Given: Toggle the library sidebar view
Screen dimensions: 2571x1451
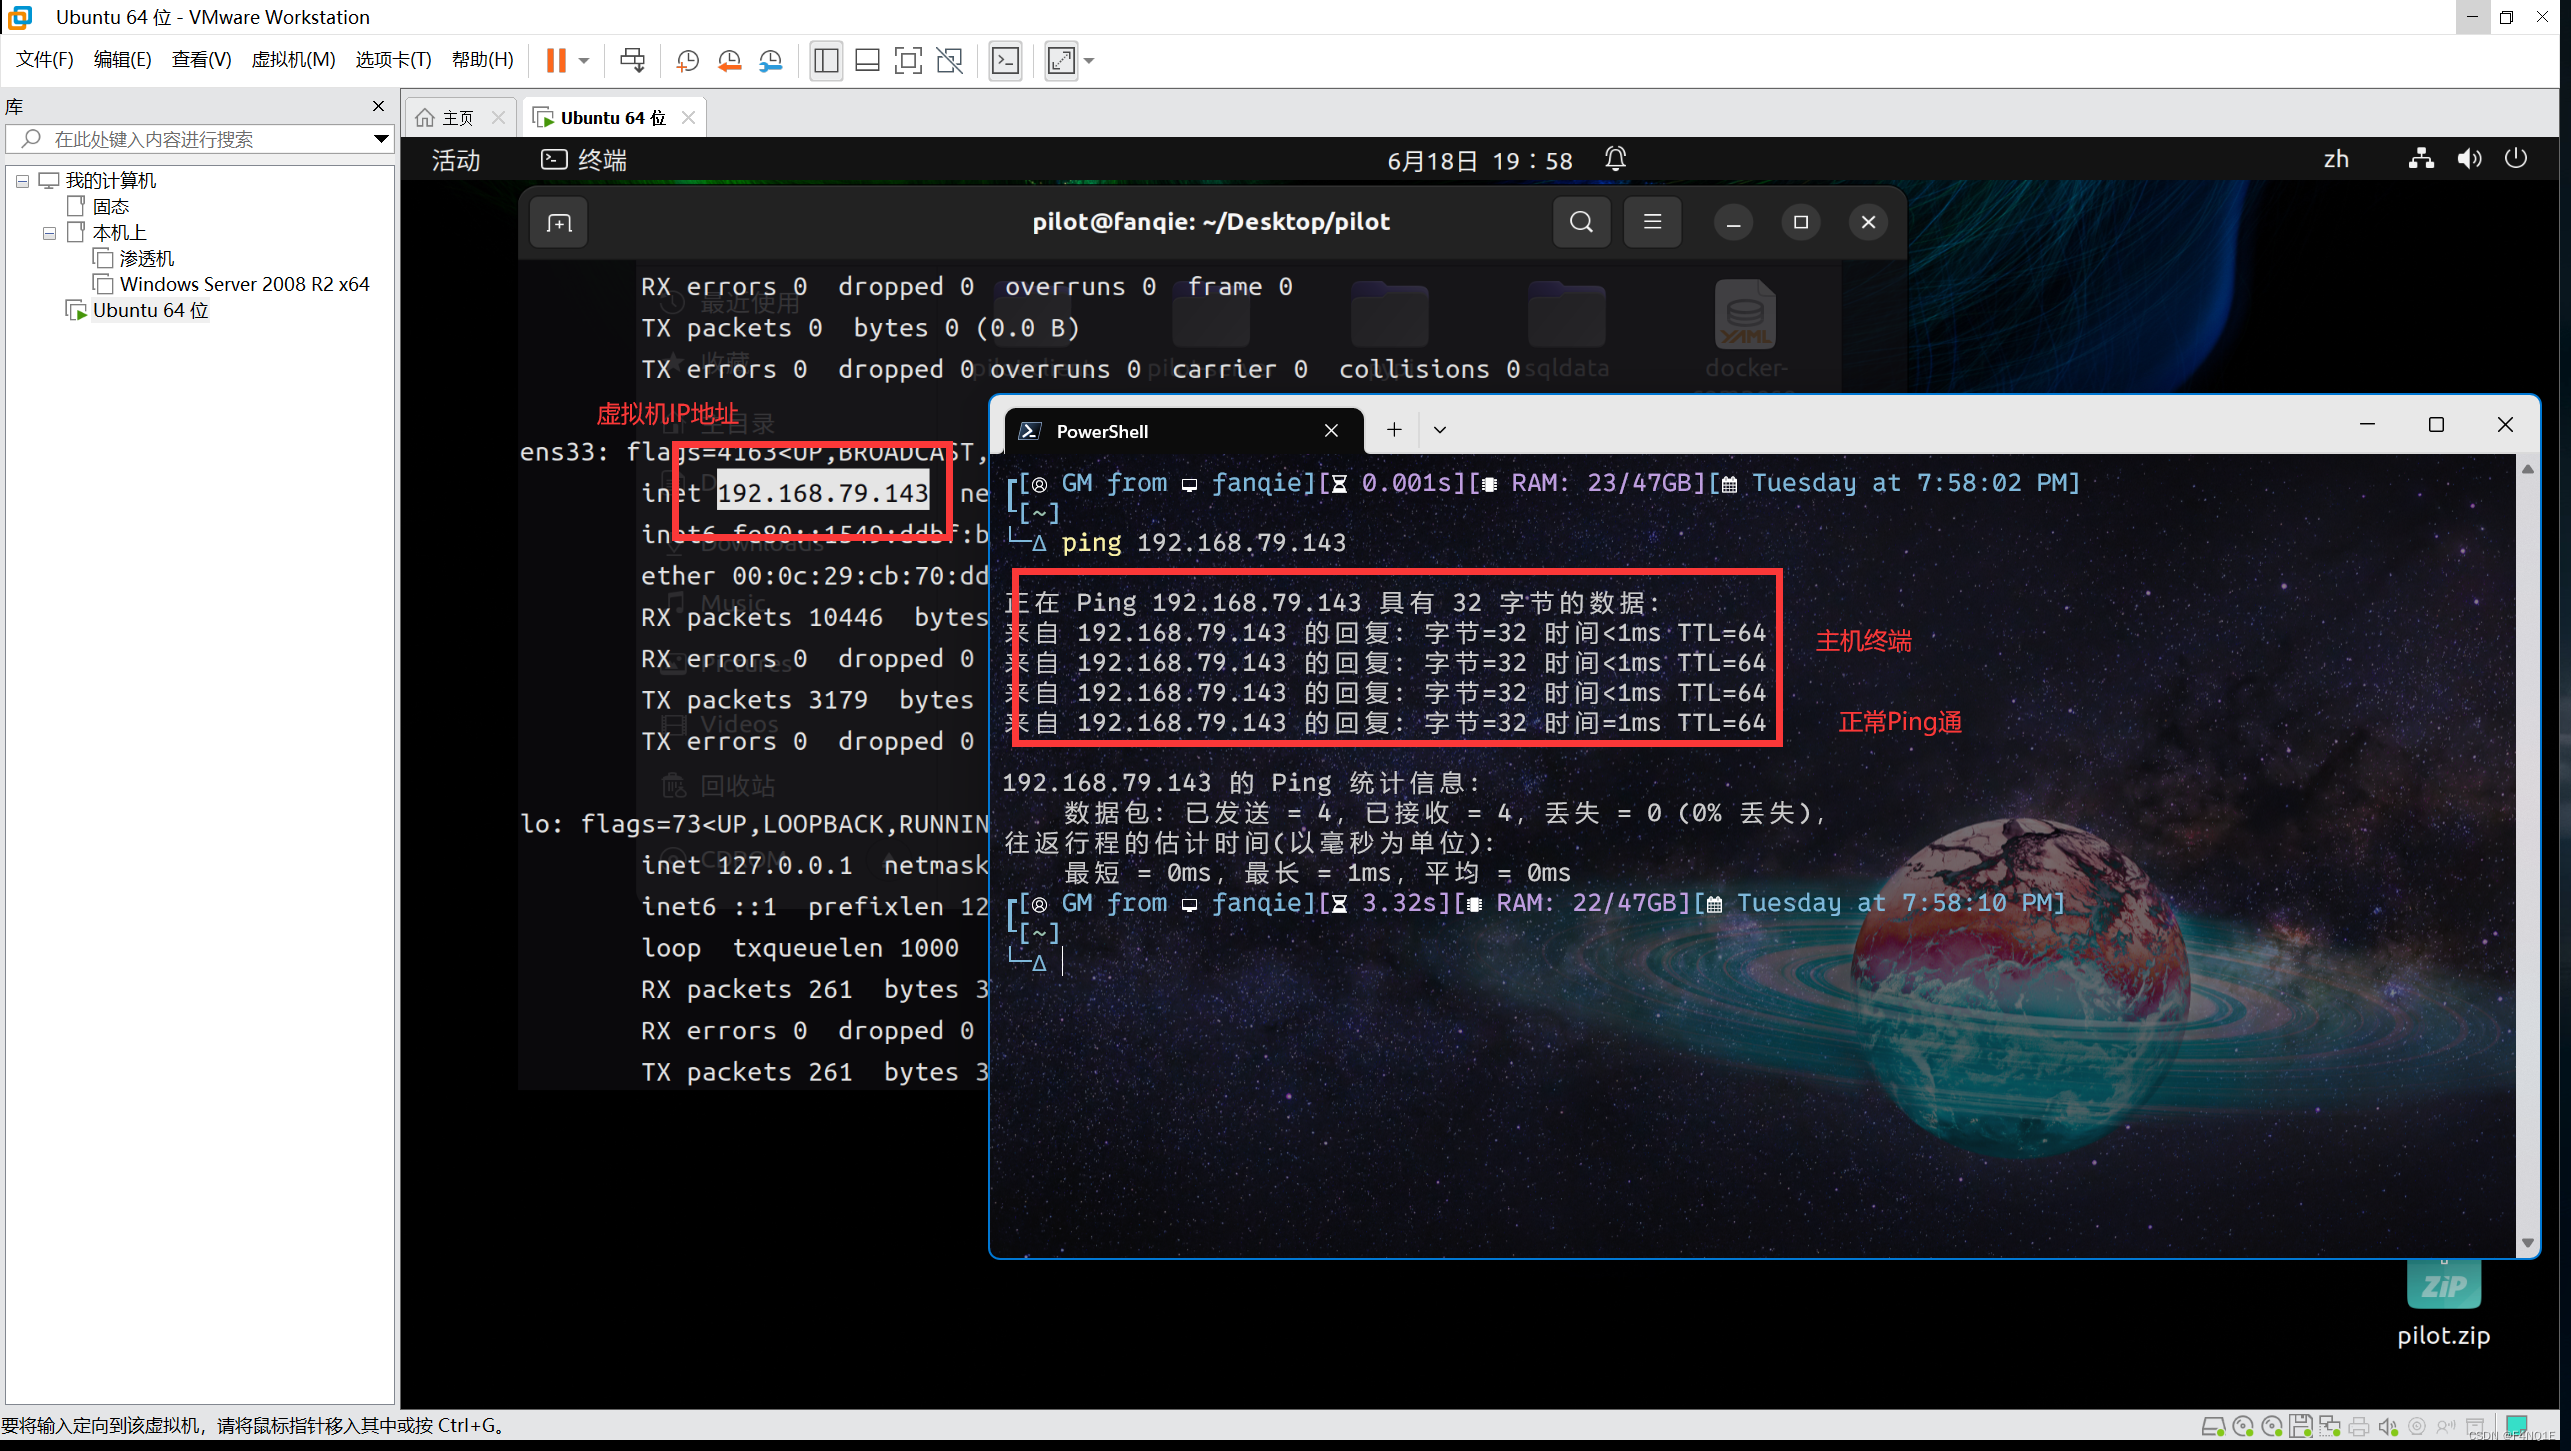Looking at the screenshot, I should [826, 61].
